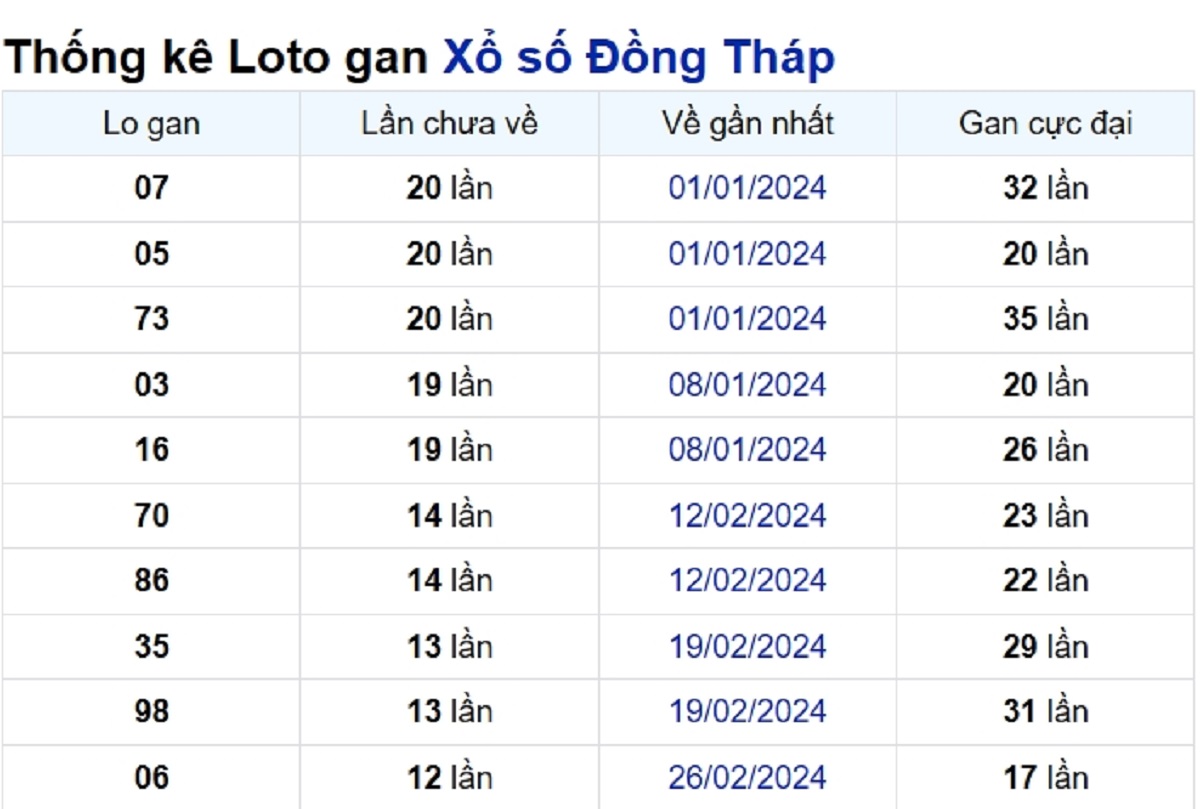Select the Về gần nhất column header
1200x809 pixels.
click(747, 124)
